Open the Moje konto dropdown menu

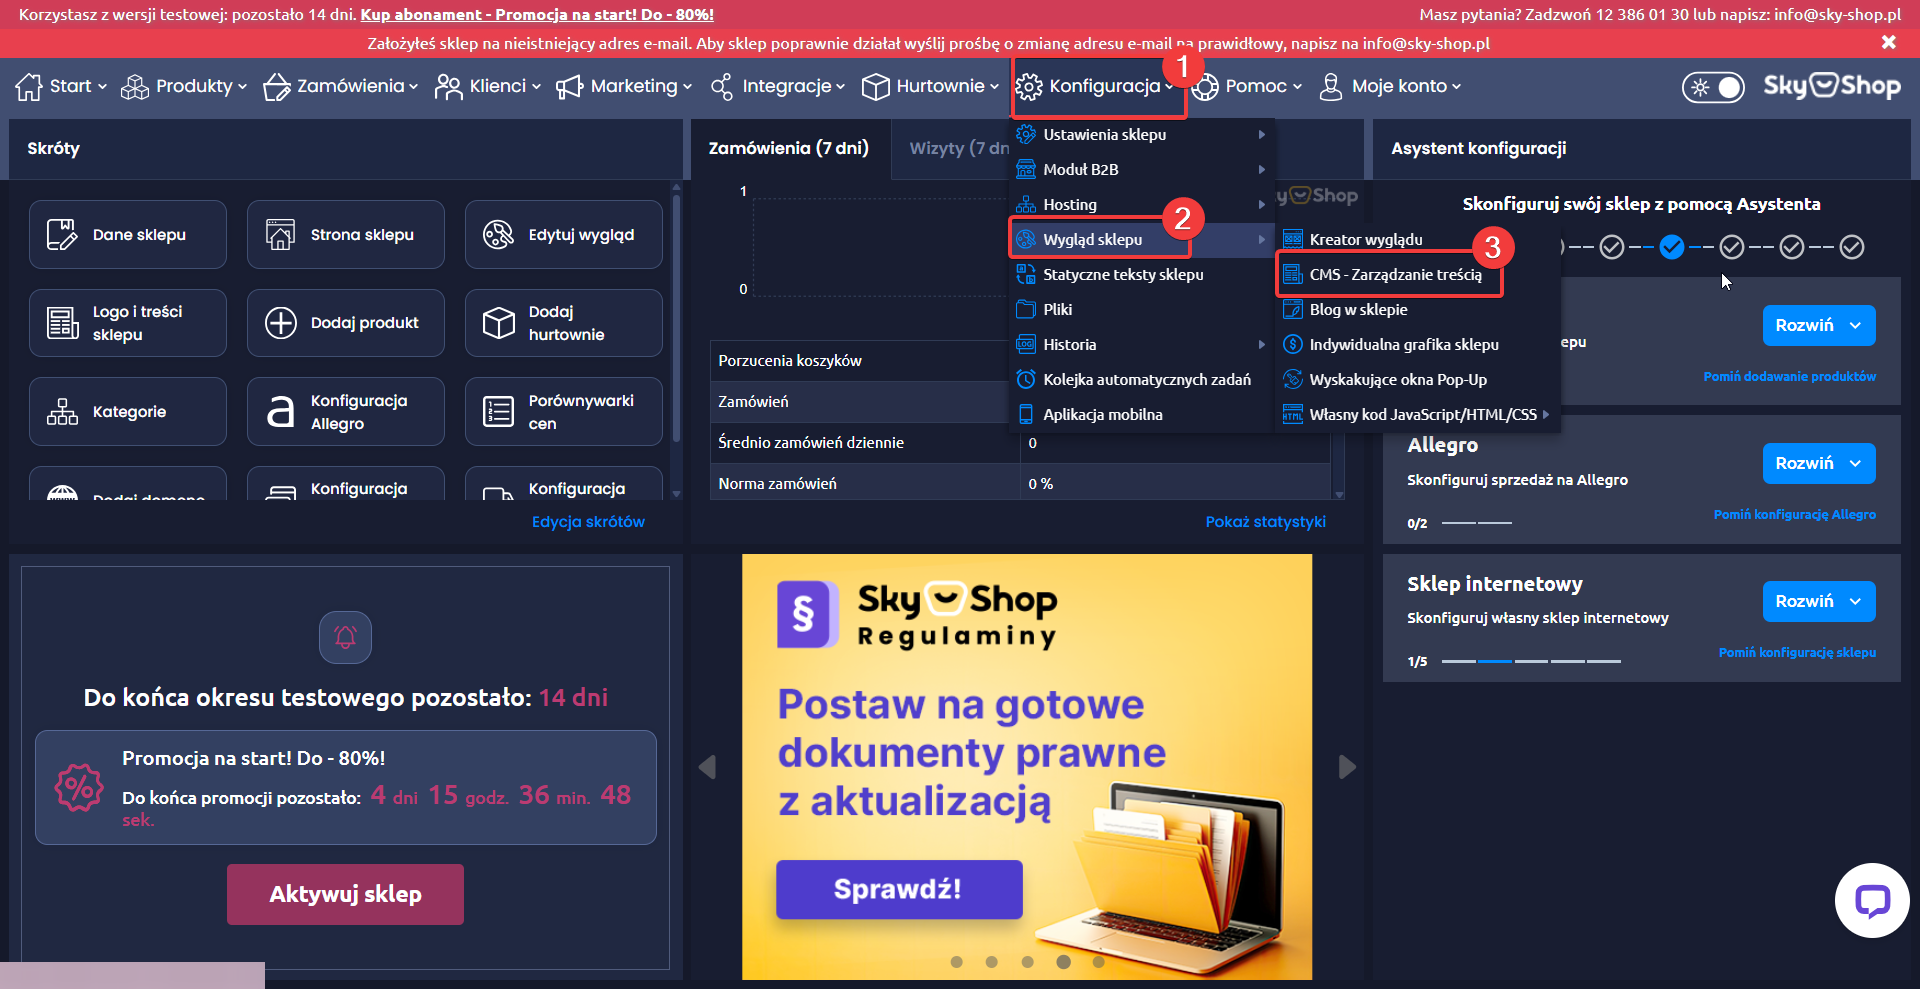coord(1390,86)
